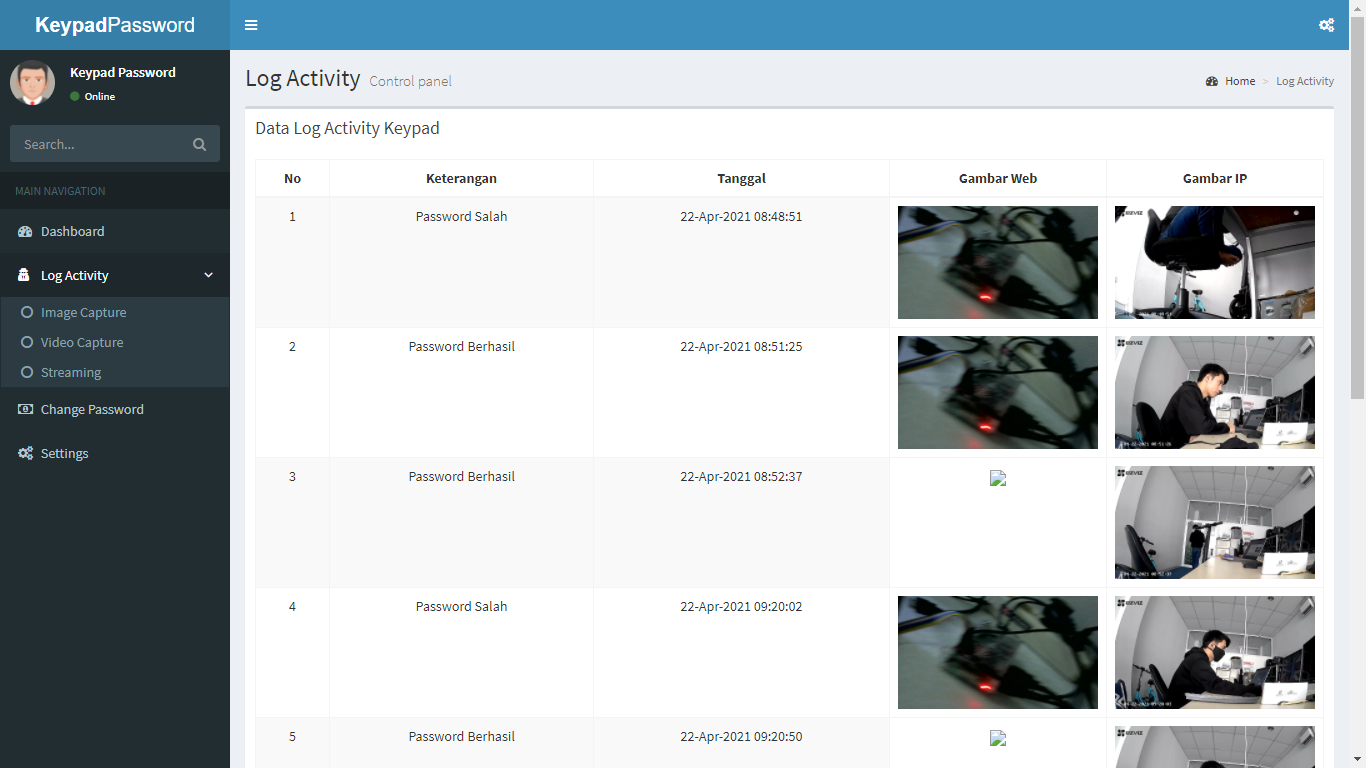
Task: Open control sidebar via gears icon
Action: coord(1326,25)
